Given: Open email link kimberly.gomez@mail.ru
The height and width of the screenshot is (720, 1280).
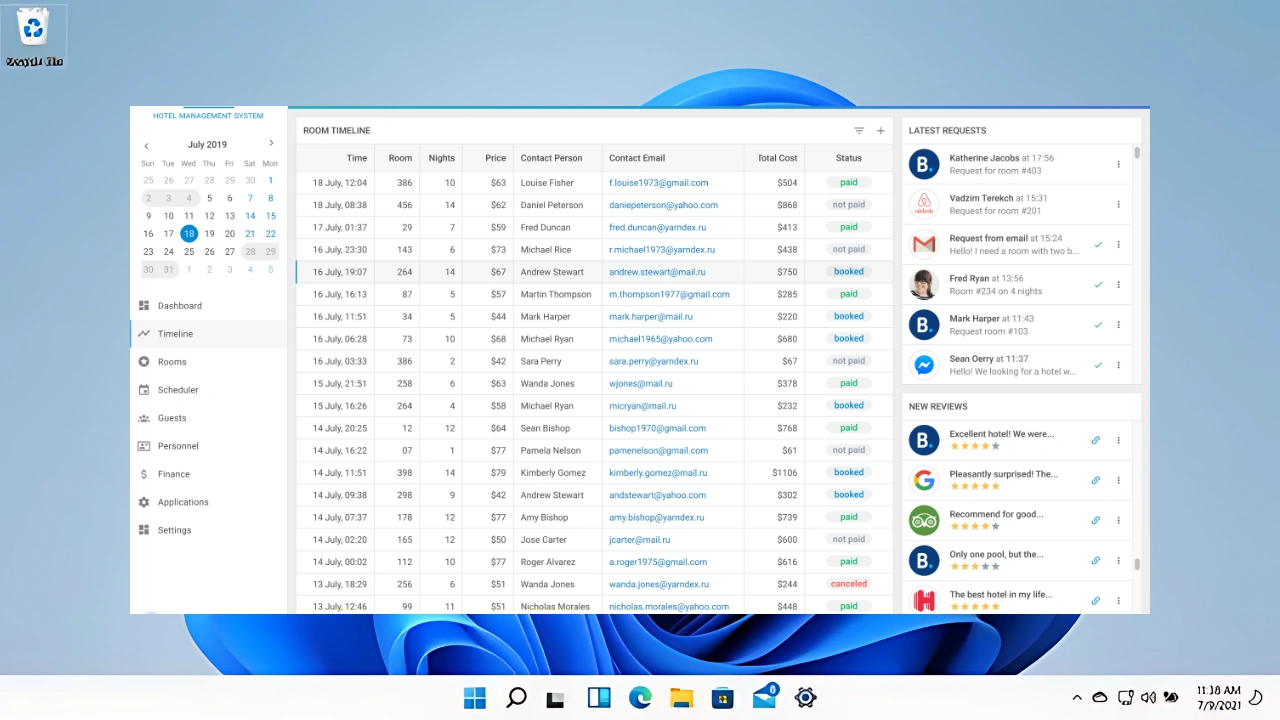Looking at the screenshot, I should (658, 473).
